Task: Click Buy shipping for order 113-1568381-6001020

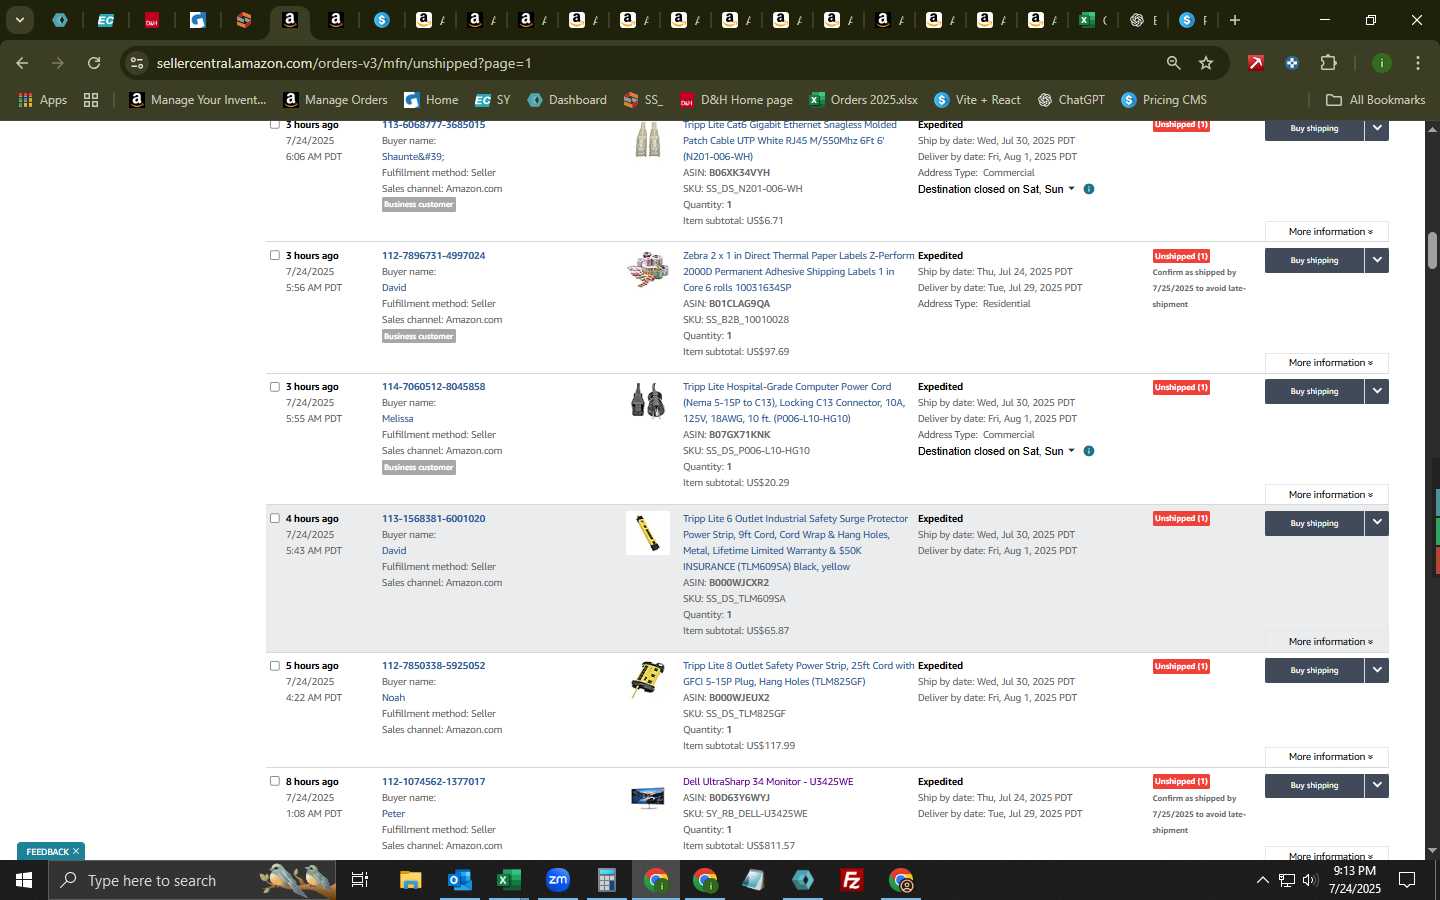Action: coord(1314,523)
